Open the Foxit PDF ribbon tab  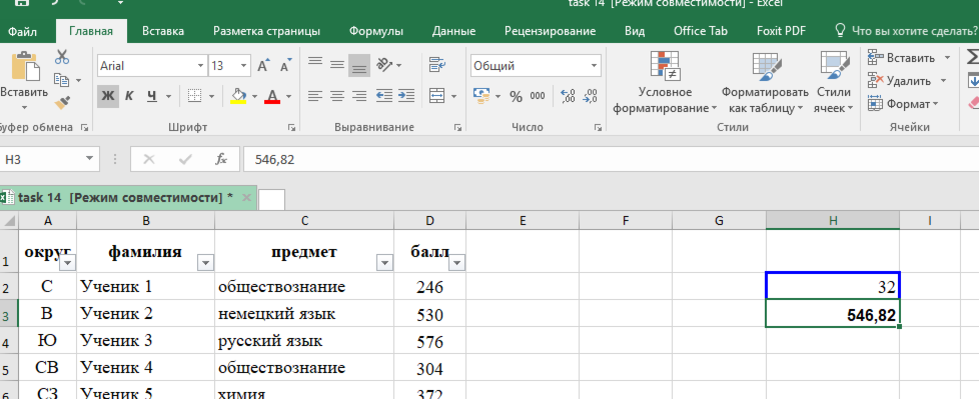781,31
